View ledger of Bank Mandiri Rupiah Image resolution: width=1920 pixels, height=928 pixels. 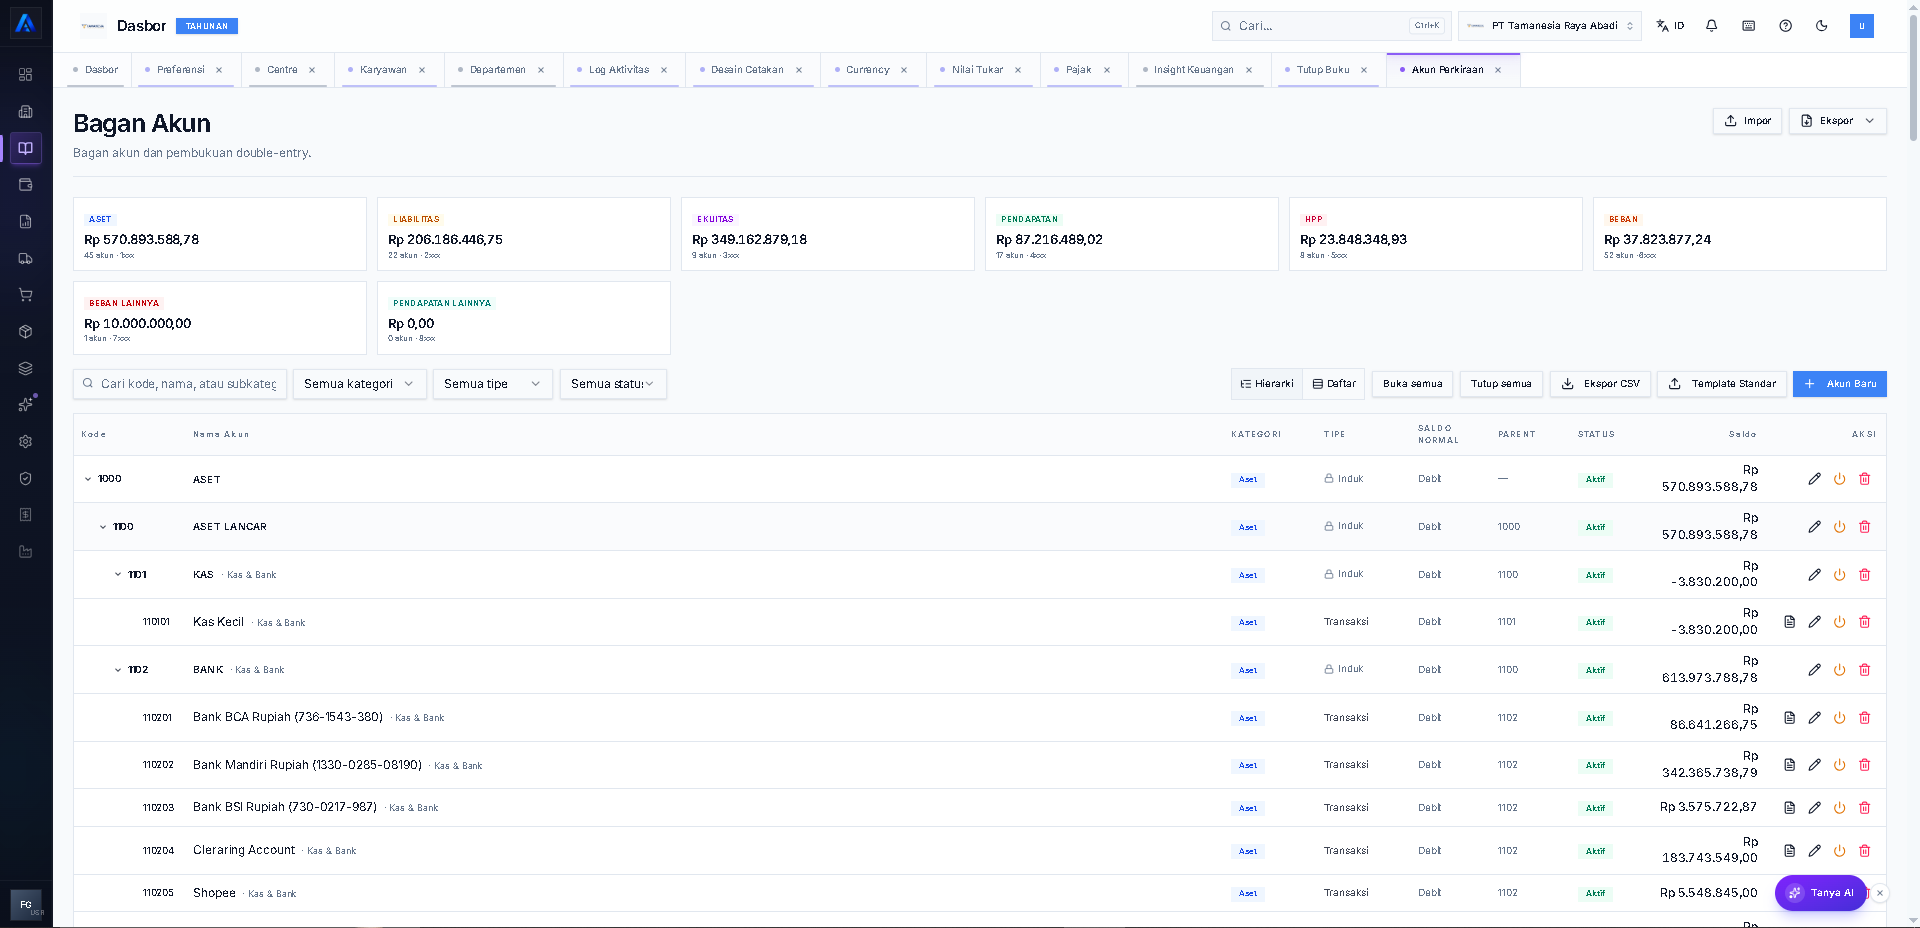pos(1789,765)
